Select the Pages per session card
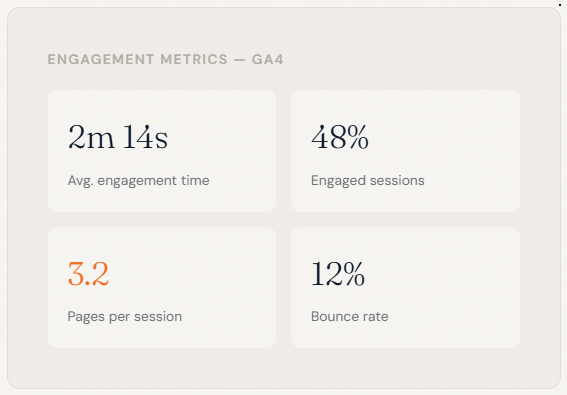Image resolution: width=567 pixels, height=395 pixels. click(162, 288)
